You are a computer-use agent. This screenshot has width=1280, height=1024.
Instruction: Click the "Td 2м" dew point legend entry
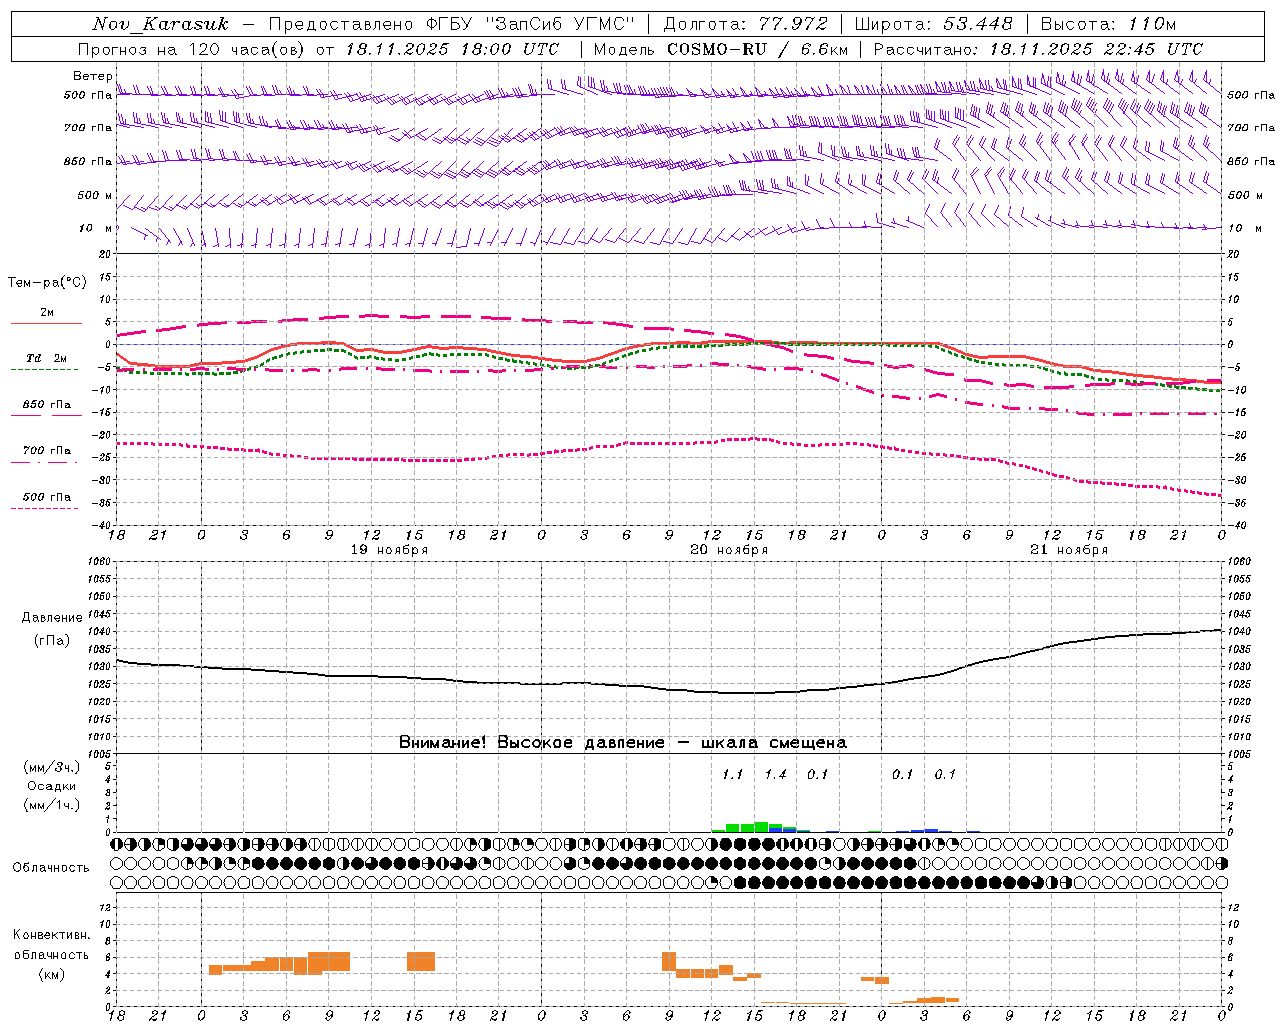(47, 358)
